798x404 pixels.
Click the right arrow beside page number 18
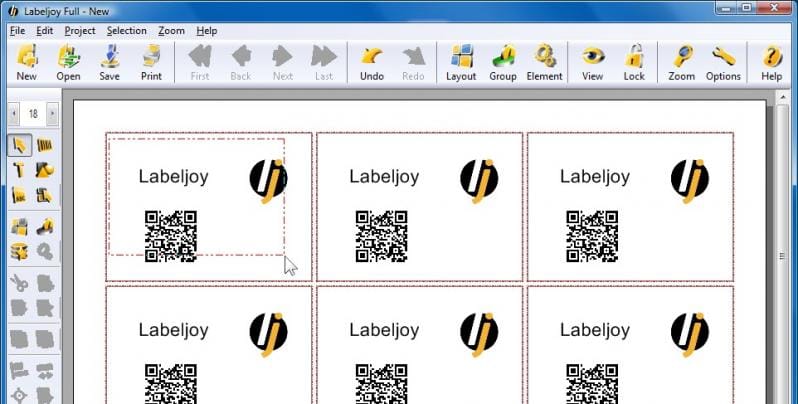52,114
